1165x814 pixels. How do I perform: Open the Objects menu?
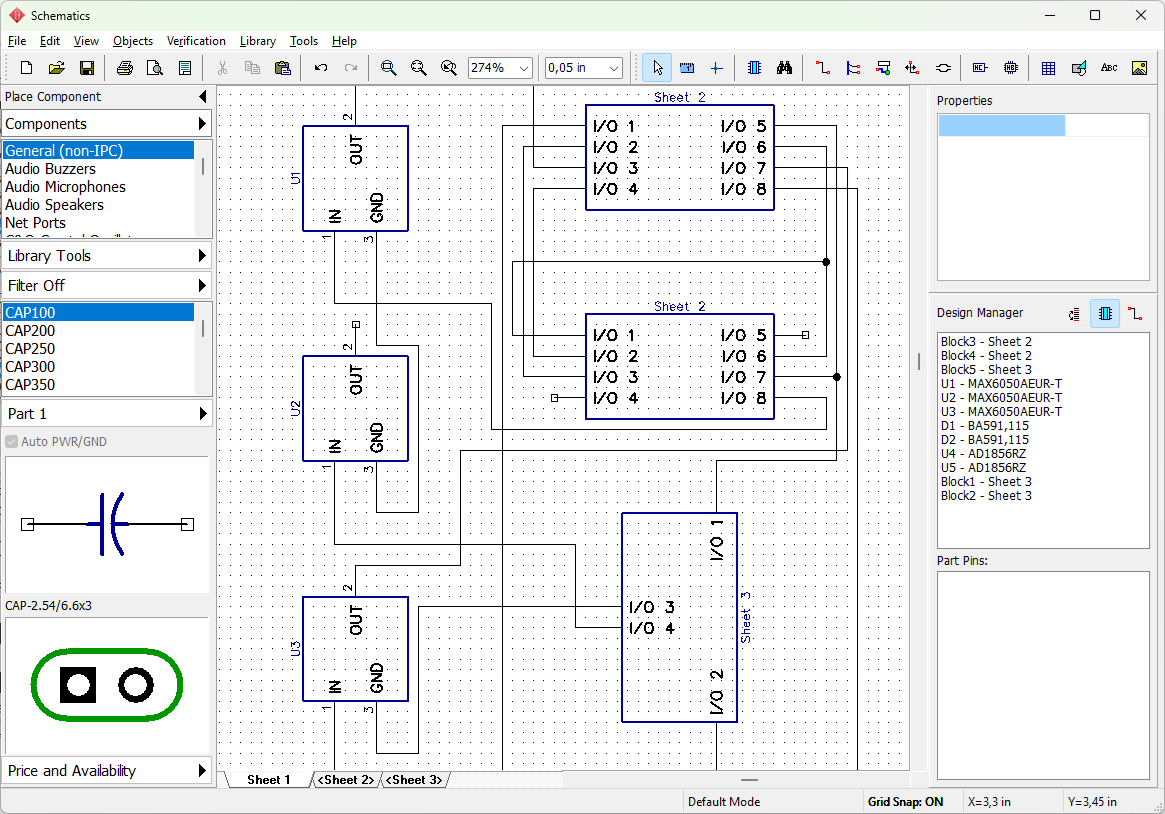(x=133, y=41)
